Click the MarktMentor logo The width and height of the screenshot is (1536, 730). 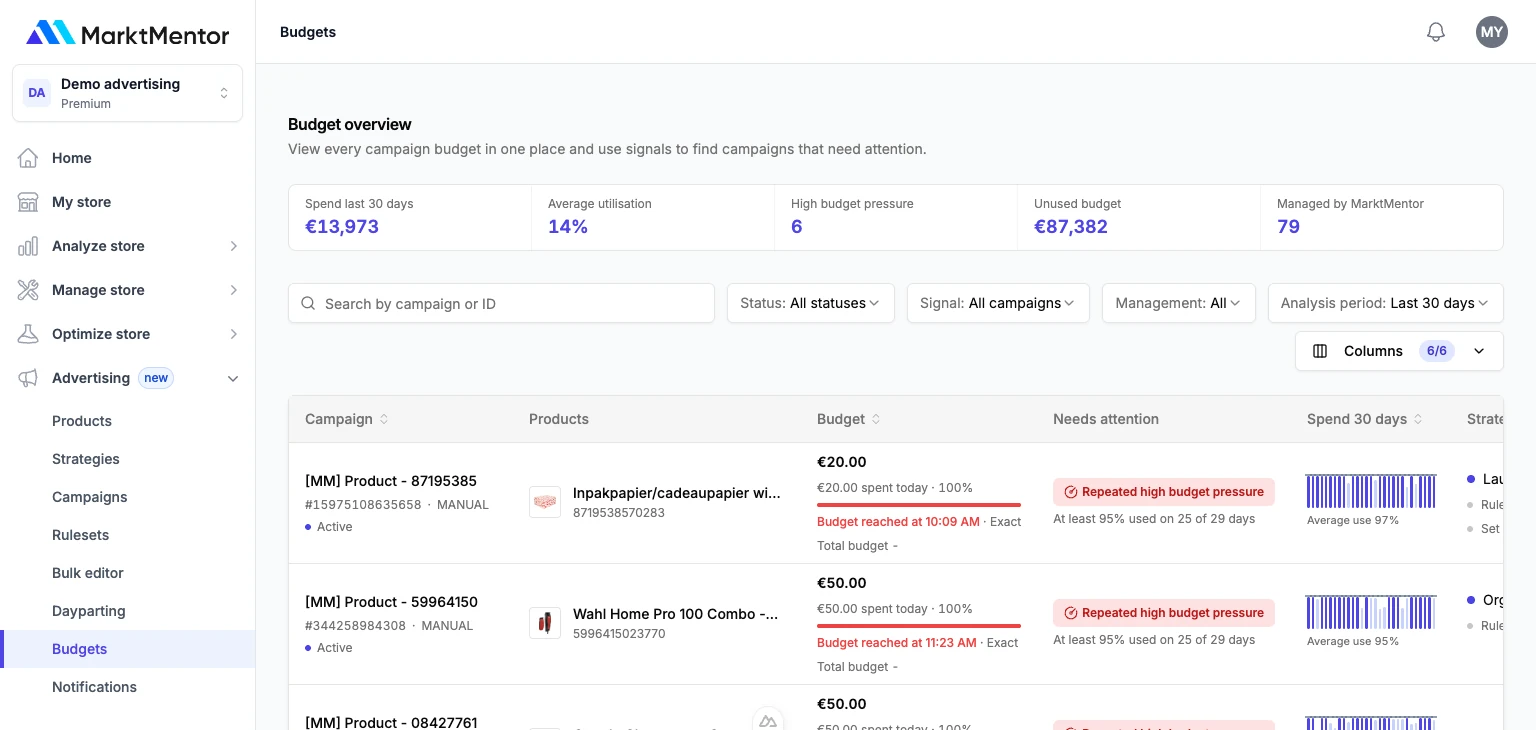coord(127,33)
